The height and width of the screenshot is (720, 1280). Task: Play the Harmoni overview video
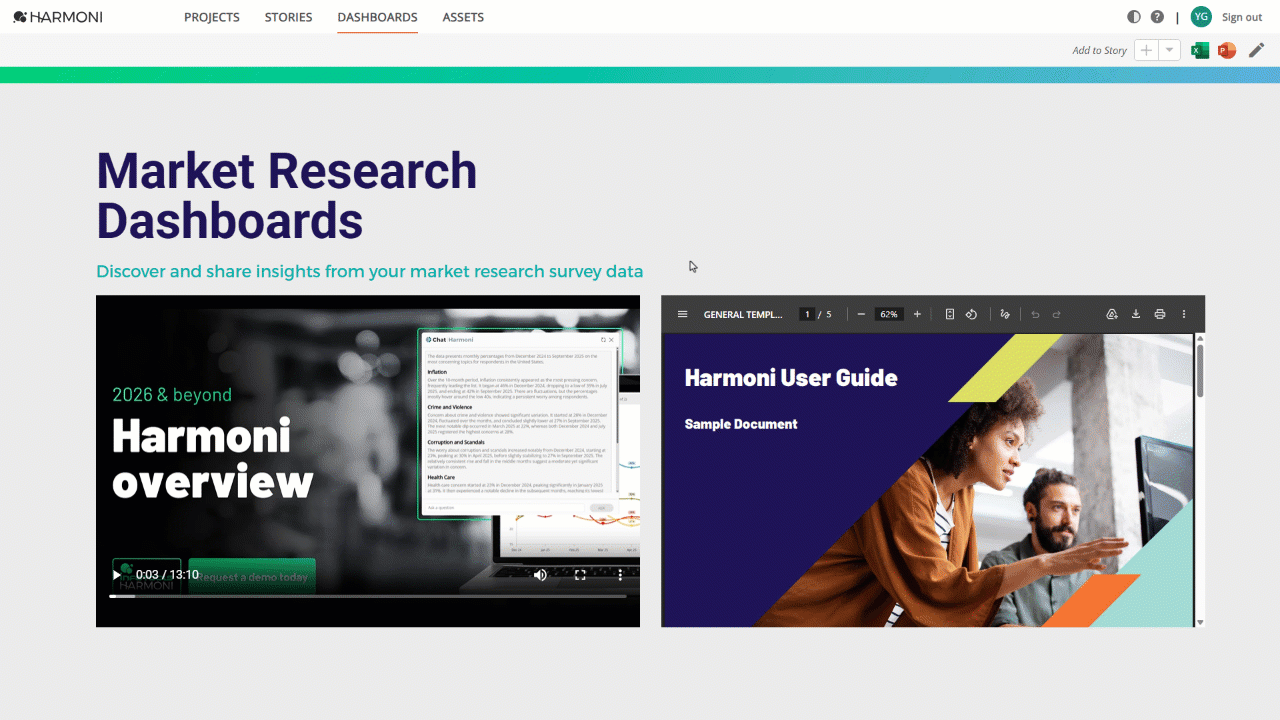(x=118, y=575)
